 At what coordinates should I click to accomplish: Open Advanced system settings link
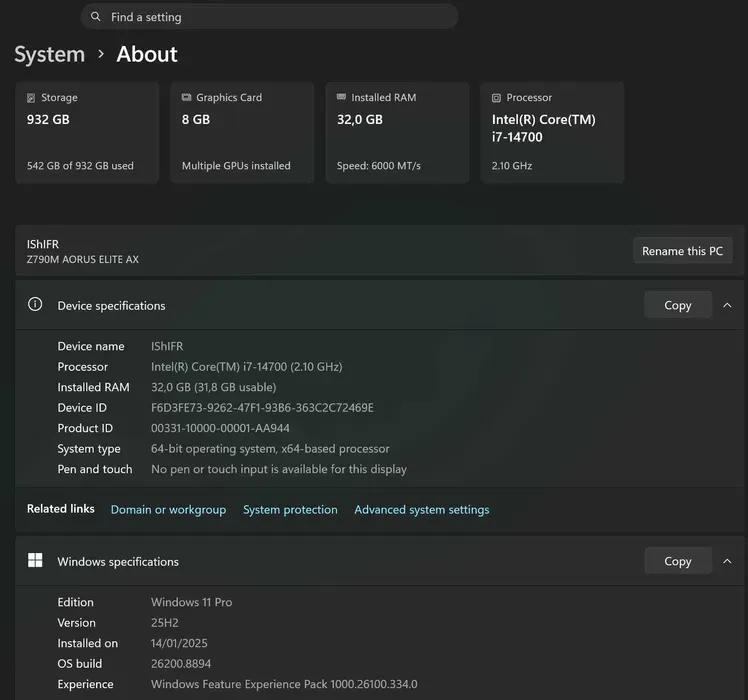tap(422, 510)
